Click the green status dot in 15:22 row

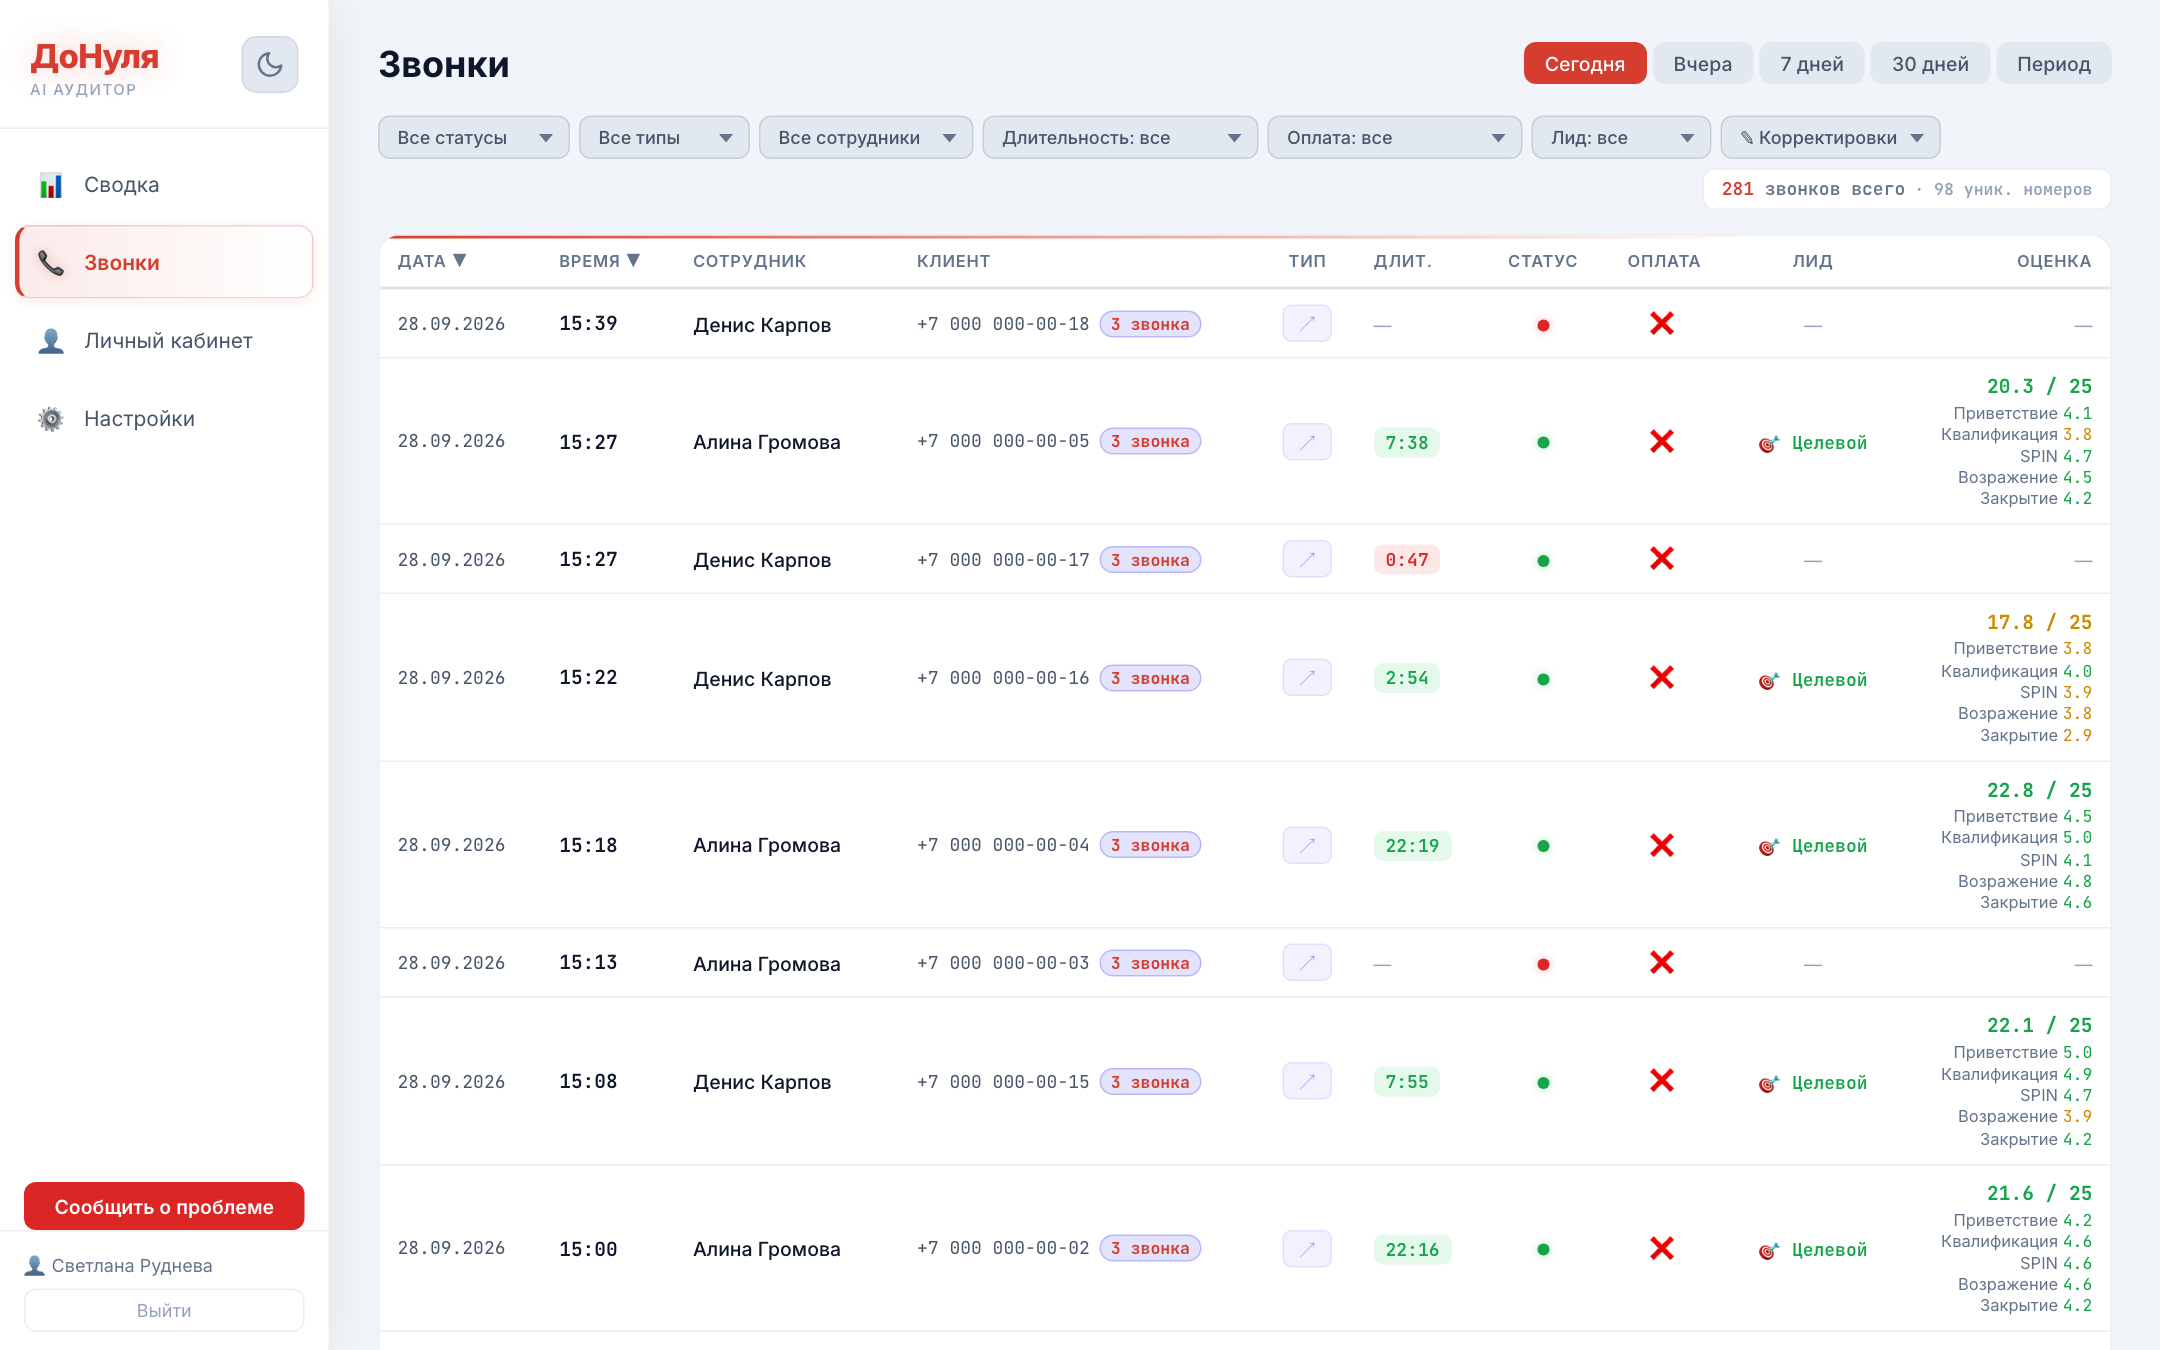point(1543,679)
